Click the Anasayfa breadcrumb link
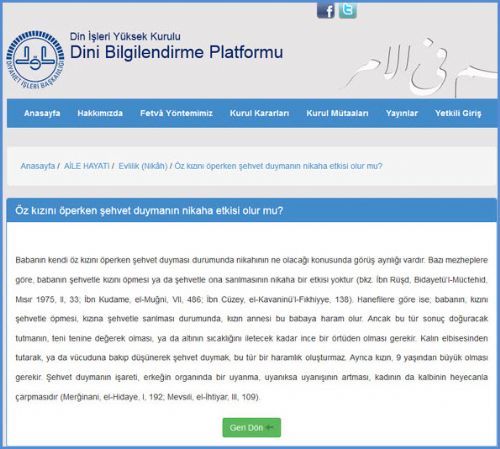This screenshot has height=449, width=500. 38,166
